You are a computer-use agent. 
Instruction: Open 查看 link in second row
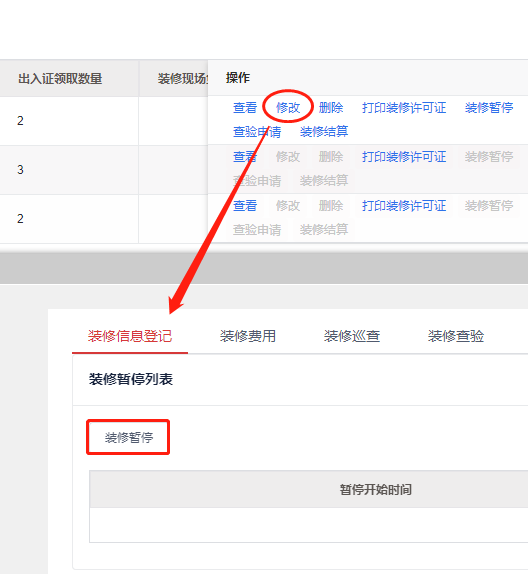(245, 157)
